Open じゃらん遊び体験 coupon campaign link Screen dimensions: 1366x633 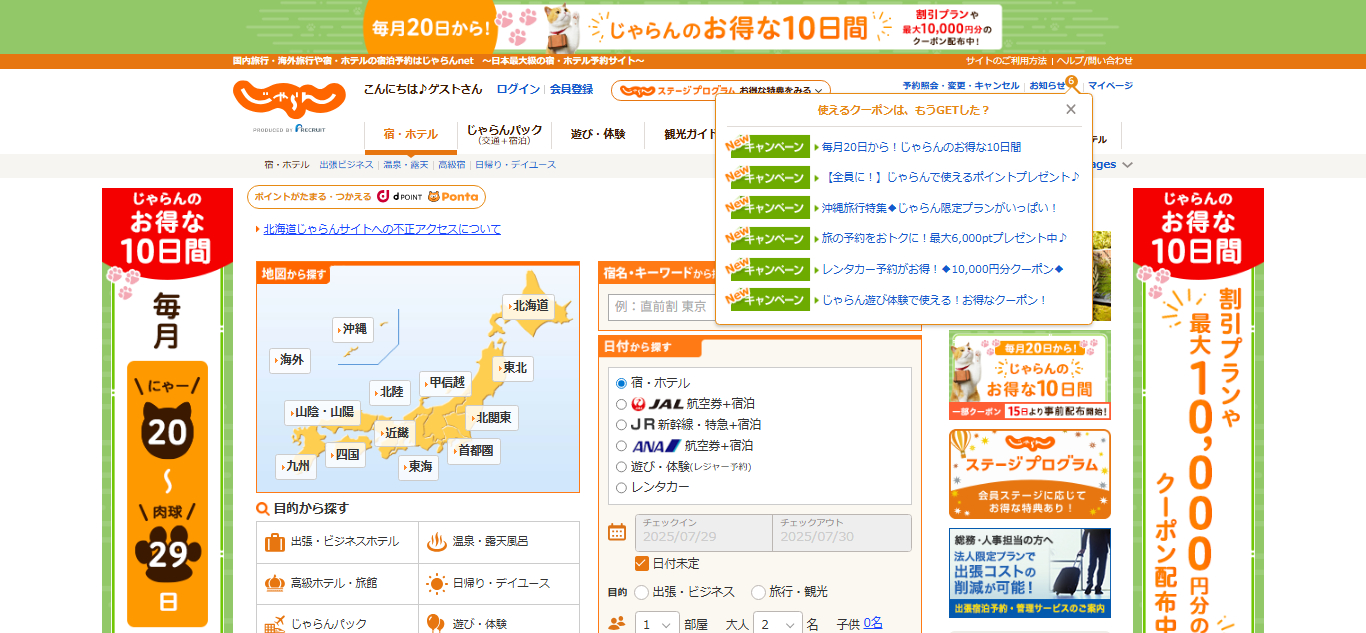(934, 300)
